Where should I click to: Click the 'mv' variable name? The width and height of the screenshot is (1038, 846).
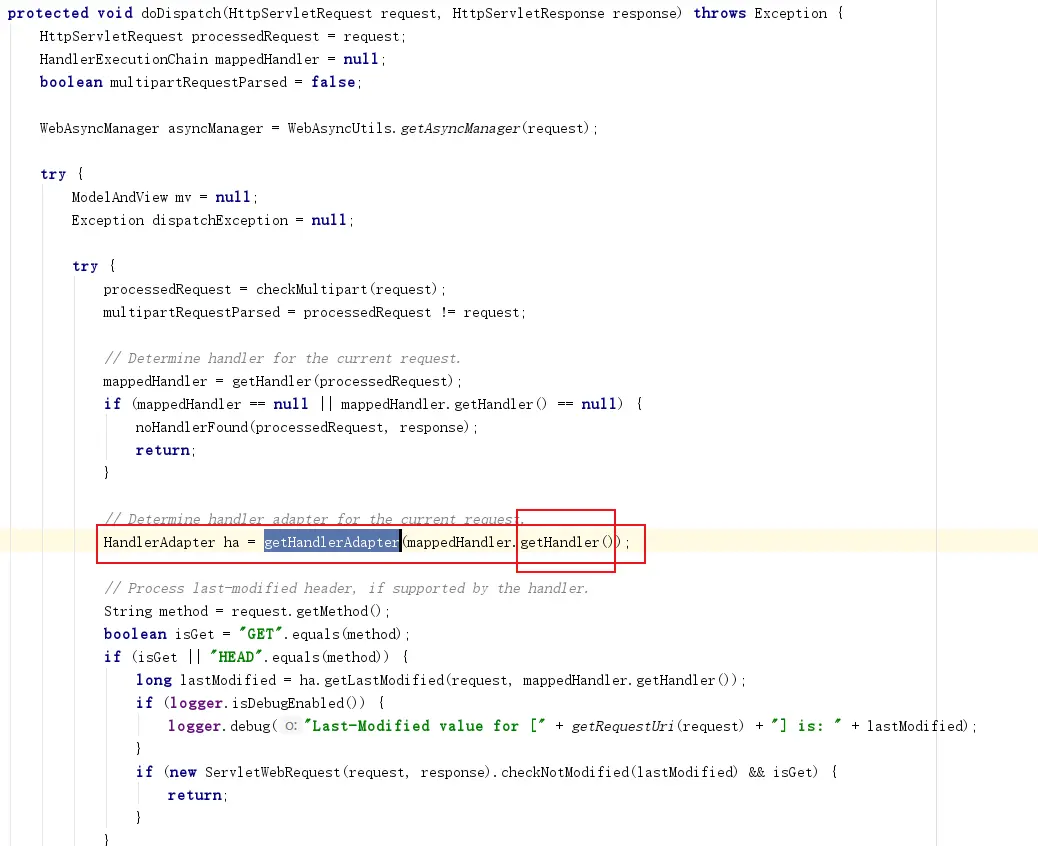(x=183, y=197)
